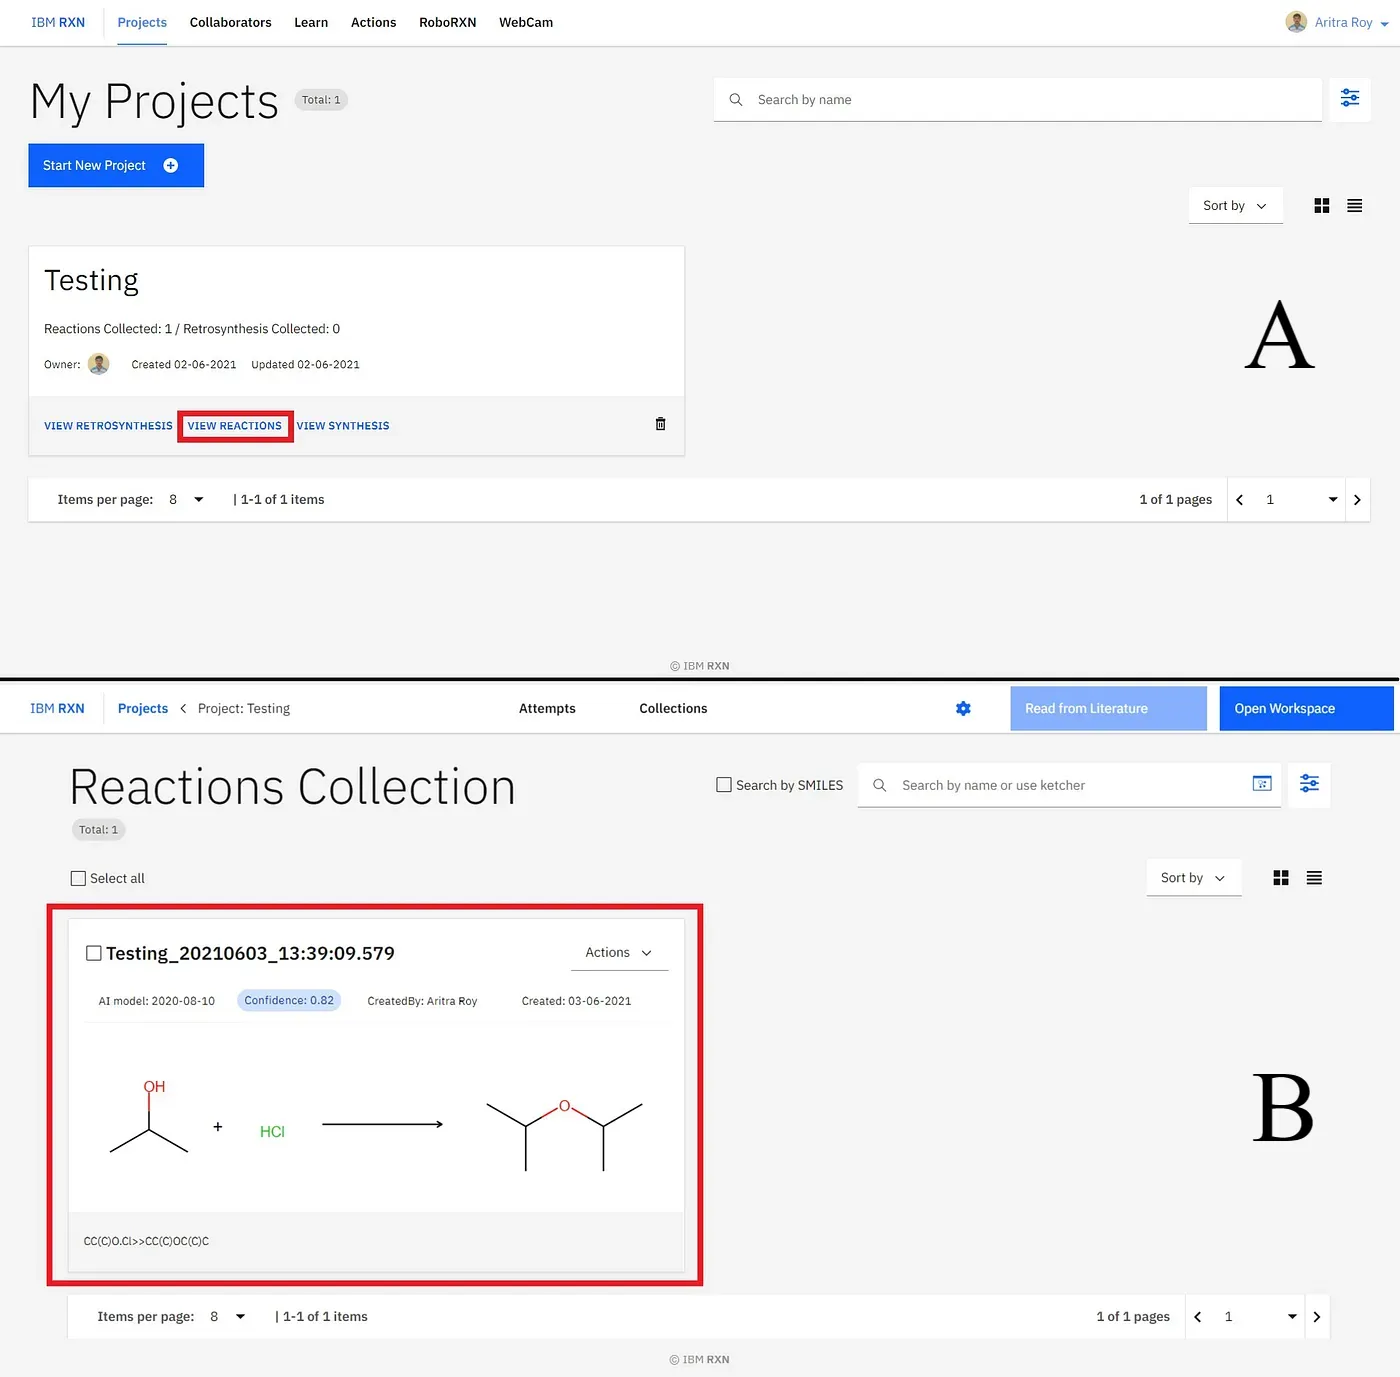Switch projects to list view

click(x=1354, y=205)
